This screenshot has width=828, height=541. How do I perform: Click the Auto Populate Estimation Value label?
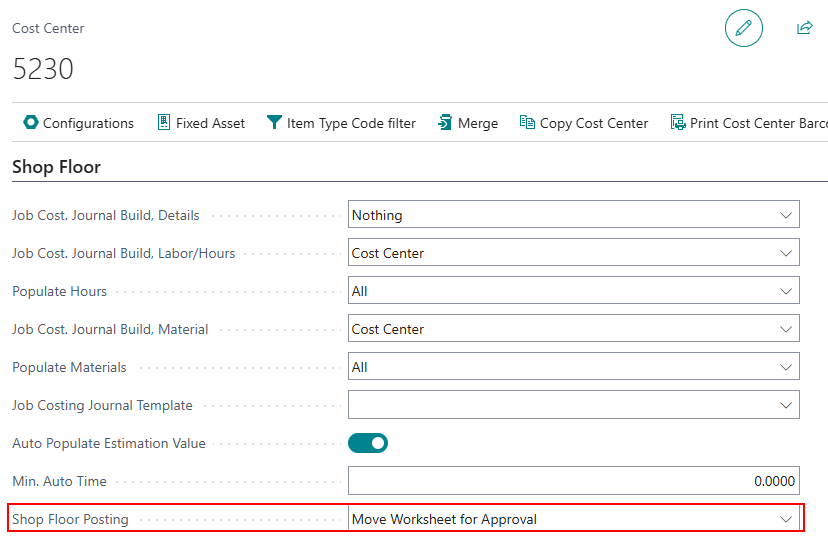coord(109,443)
